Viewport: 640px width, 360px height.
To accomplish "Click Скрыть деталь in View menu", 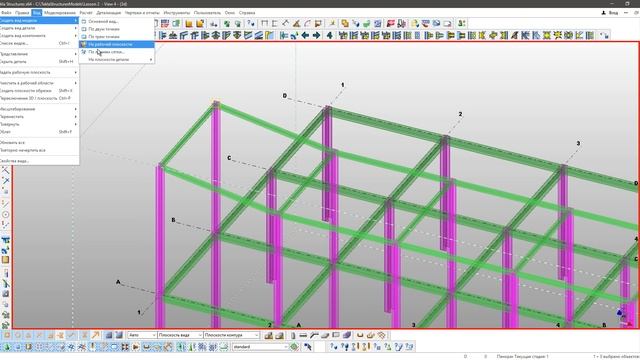I will click(39, 62).
